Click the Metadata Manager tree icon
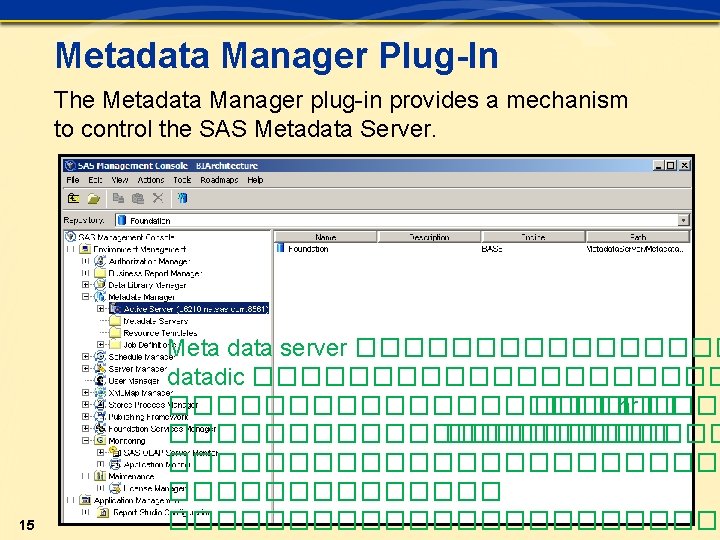This screenshot has height=540, width=720. (100, 297)
